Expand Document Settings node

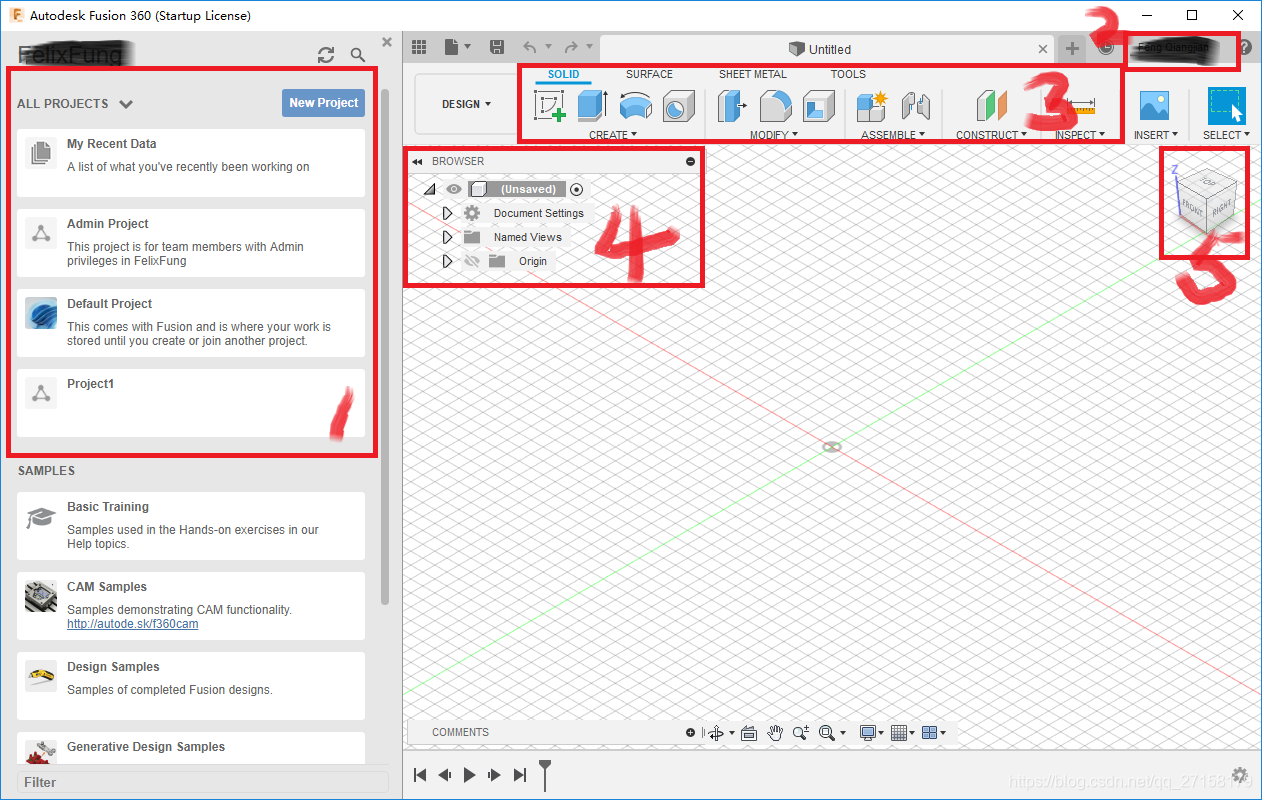point(447,213)
